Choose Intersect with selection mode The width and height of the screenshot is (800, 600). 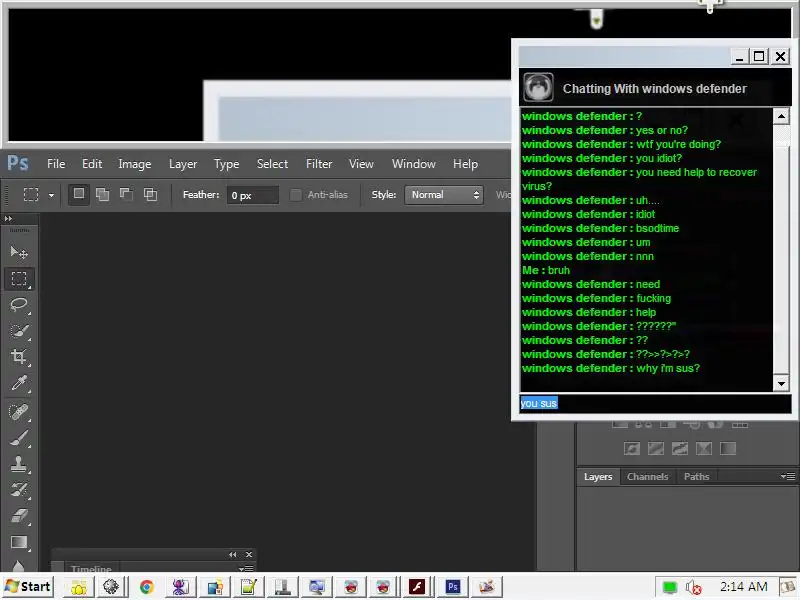click(x=150, y=194)
